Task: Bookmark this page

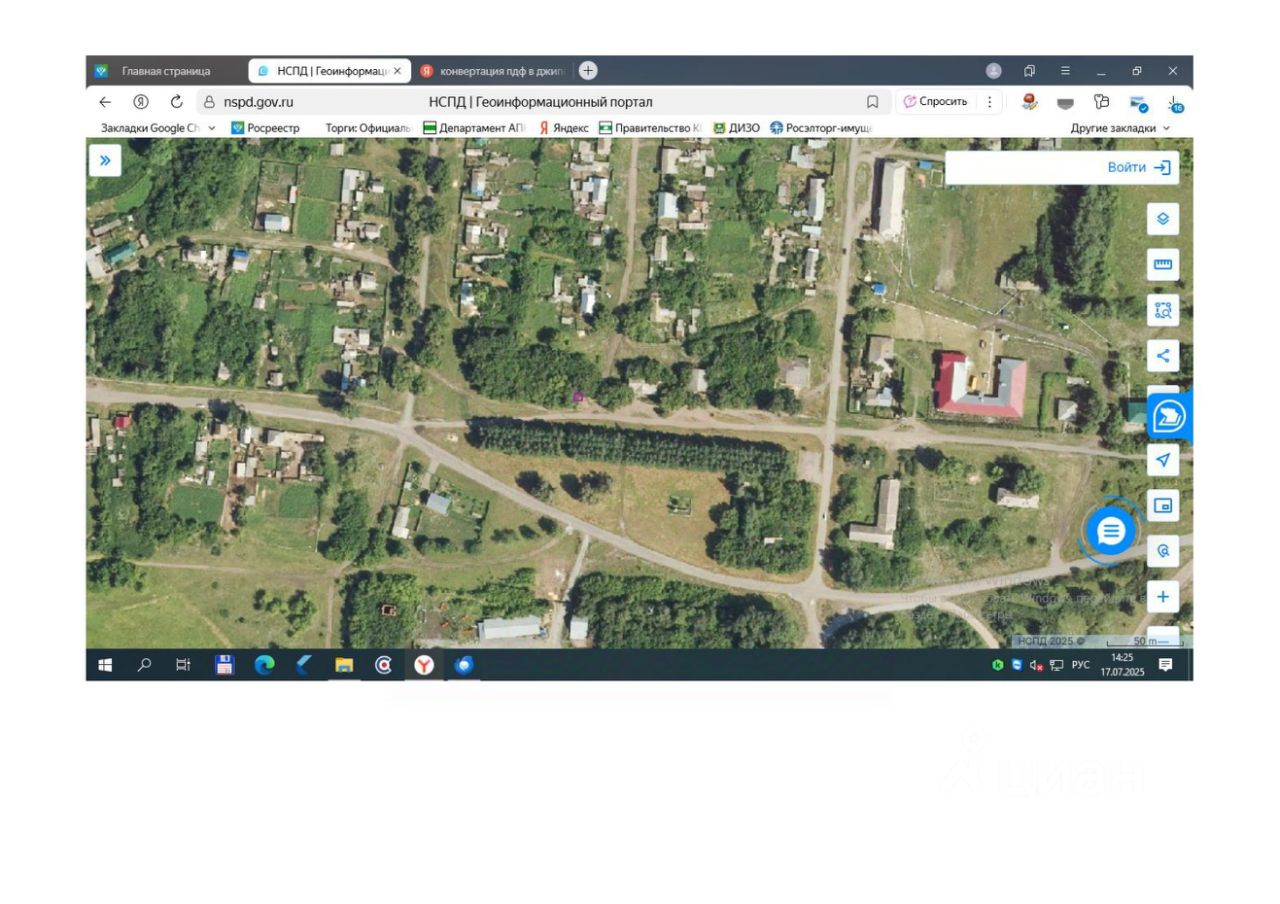Action: [872, 102]
